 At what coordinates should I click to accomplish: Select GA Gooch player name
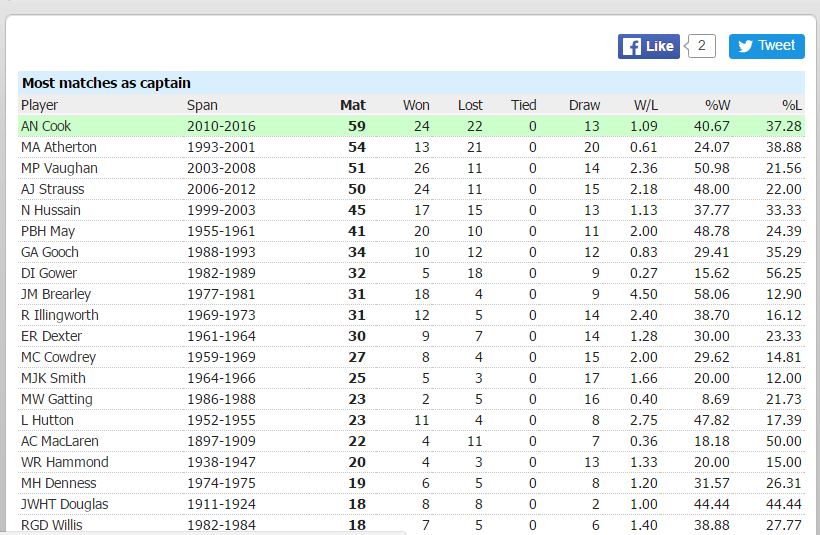click(49, 252)
